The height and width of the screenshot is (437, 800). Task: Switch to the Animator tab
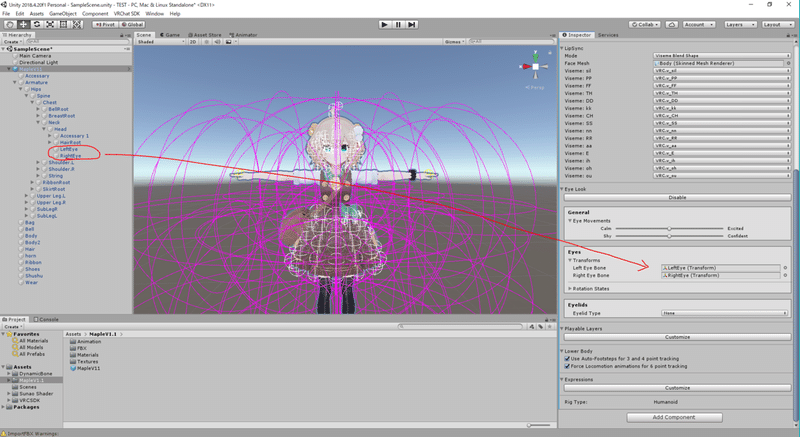(x=243, y=35)
